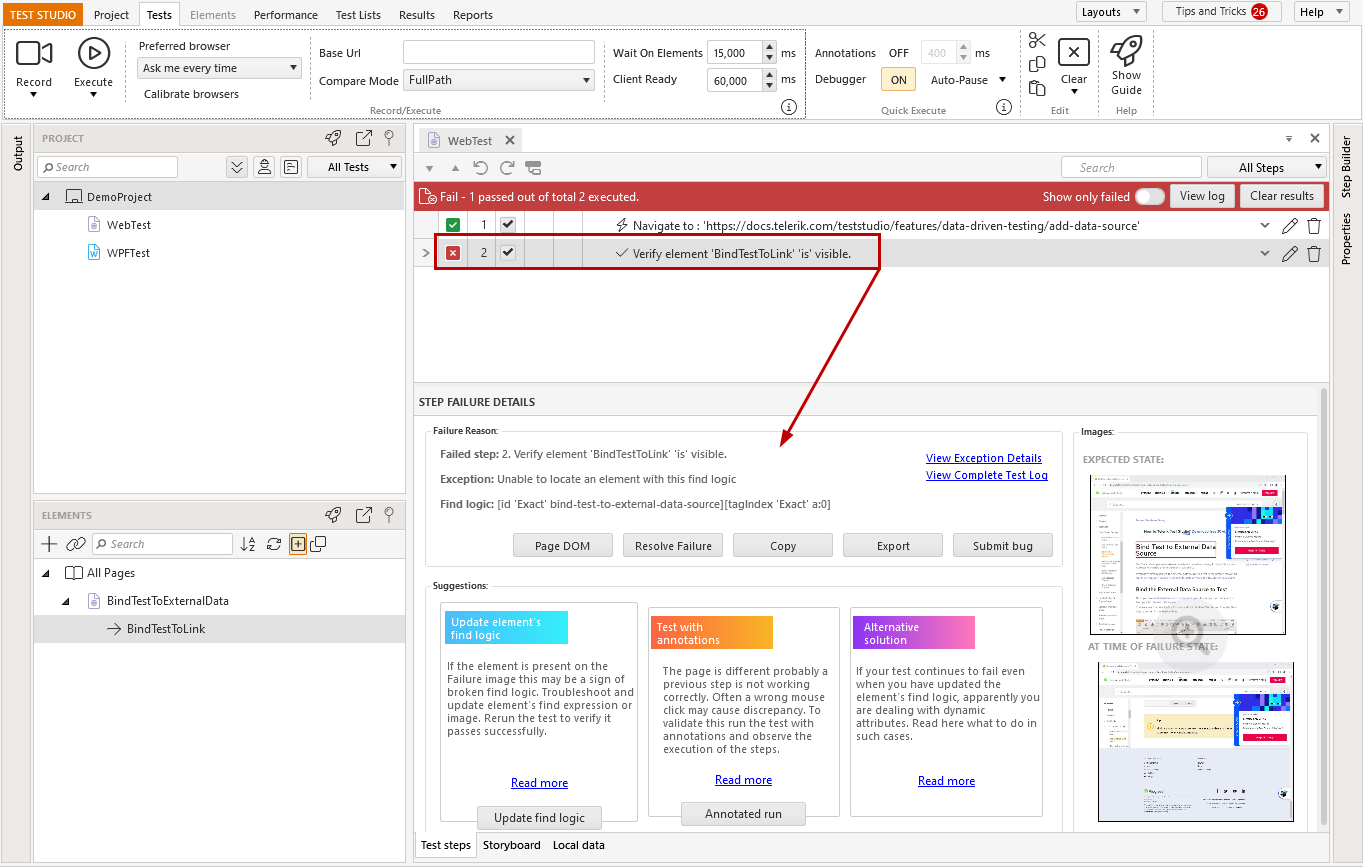This screenshot has width=1363, height=867.
Task: Click the Clear results button
Action: pos(1282,196)
